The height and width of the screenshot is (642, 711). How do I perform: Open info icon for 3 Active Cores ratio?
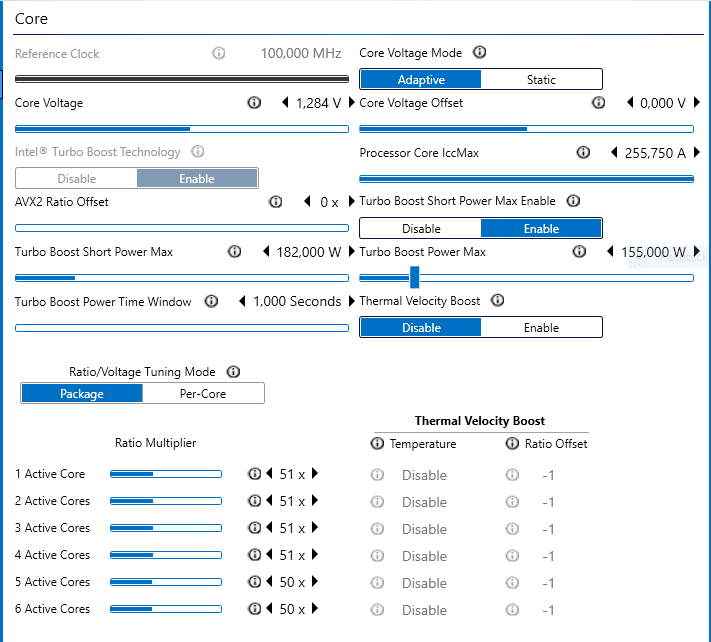(x=254, y=528)
